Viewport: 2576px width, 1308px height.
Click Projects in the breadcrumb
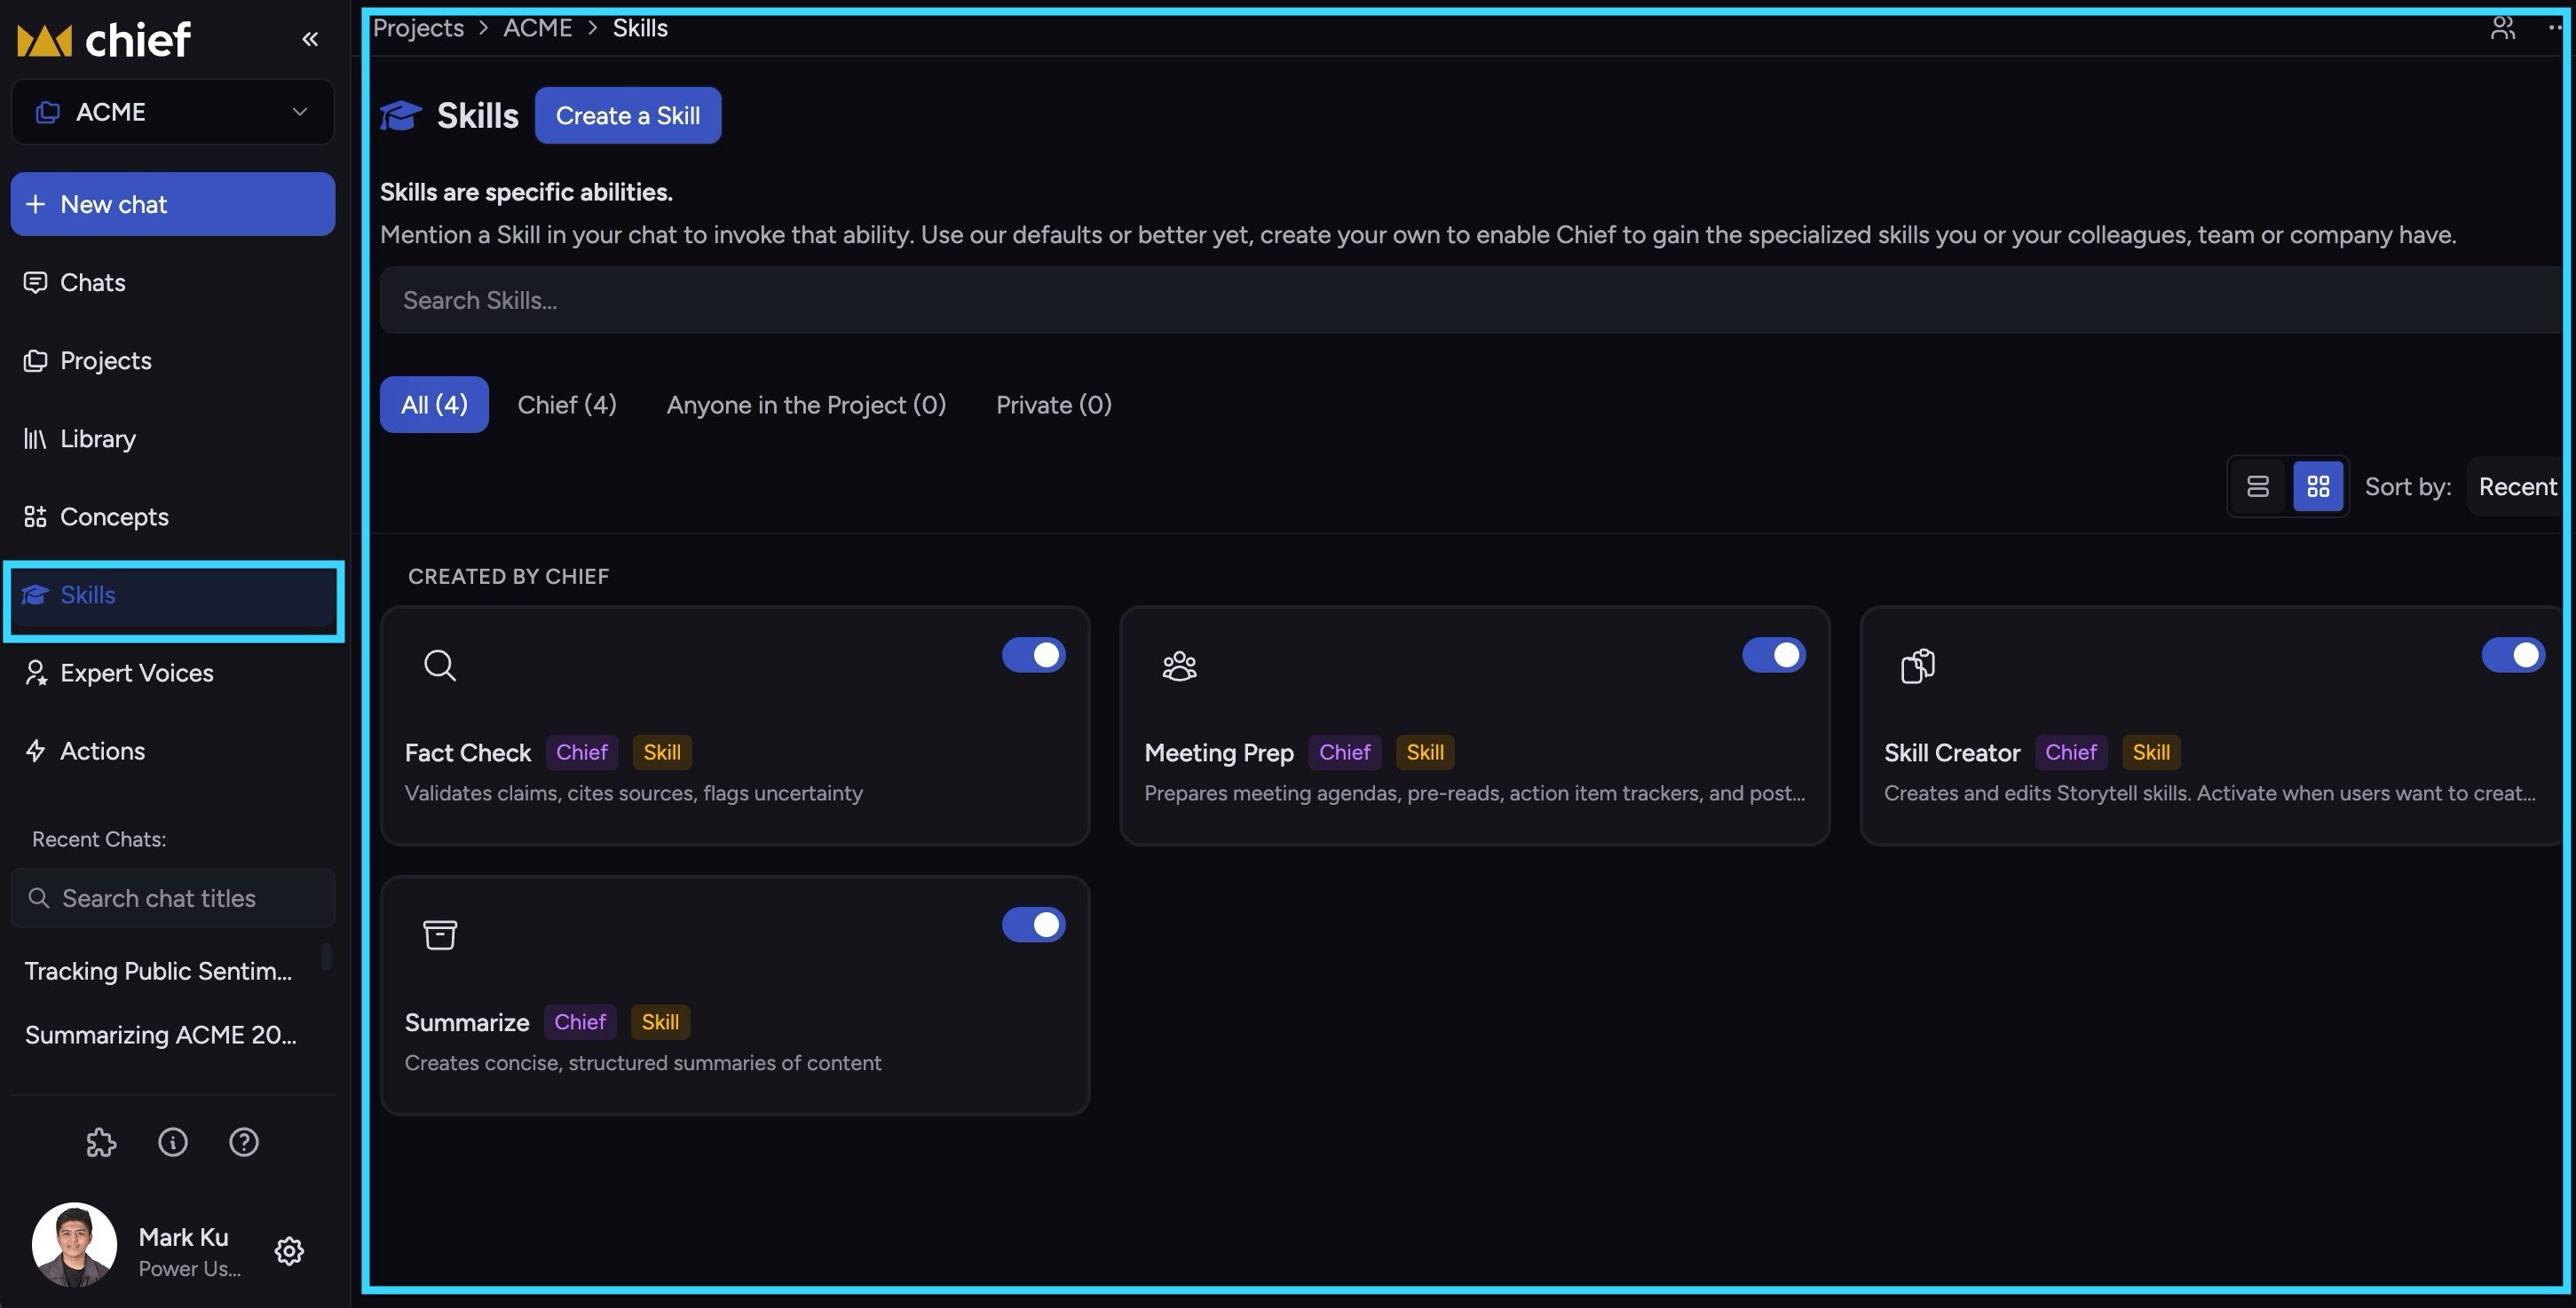[x=418, y=28]
